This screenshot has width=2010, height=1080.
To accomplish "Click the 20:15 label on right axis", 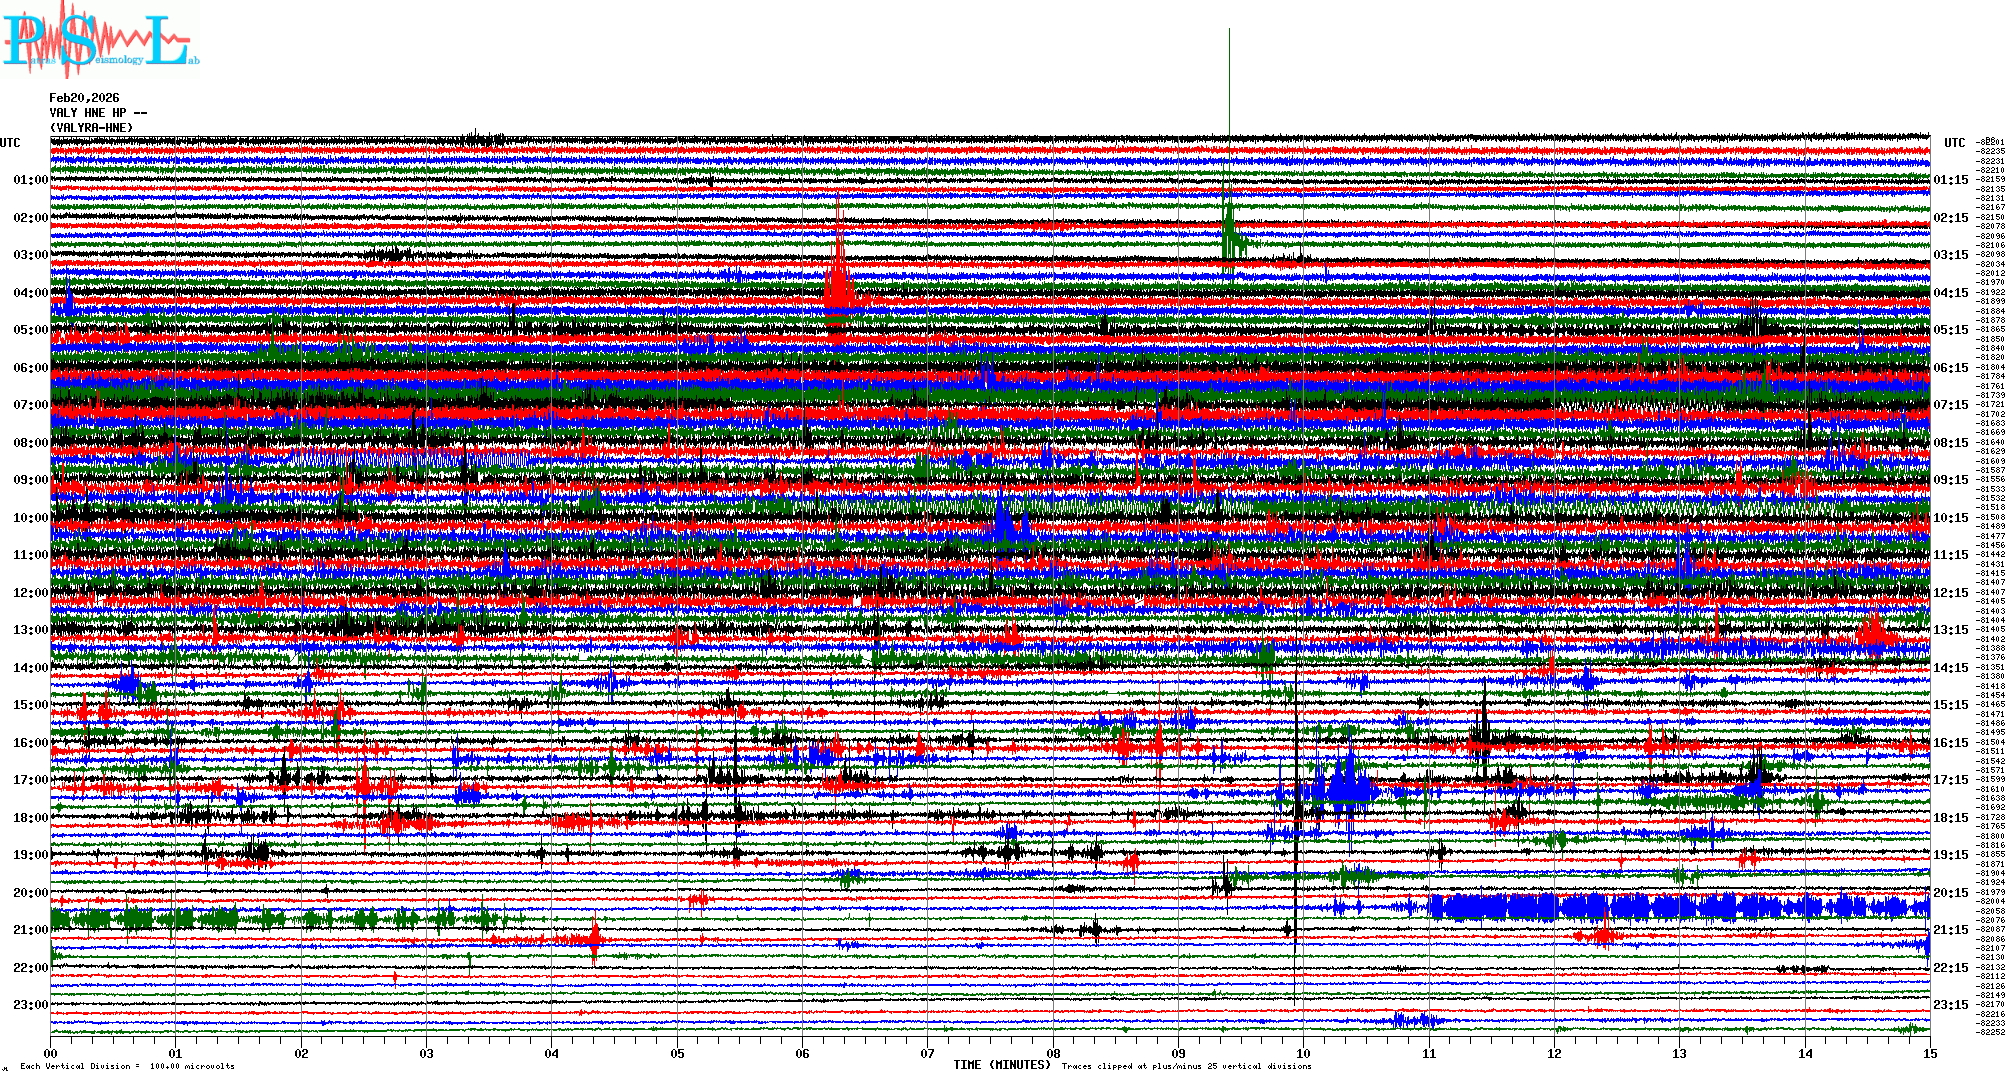I will point(1950,893).
